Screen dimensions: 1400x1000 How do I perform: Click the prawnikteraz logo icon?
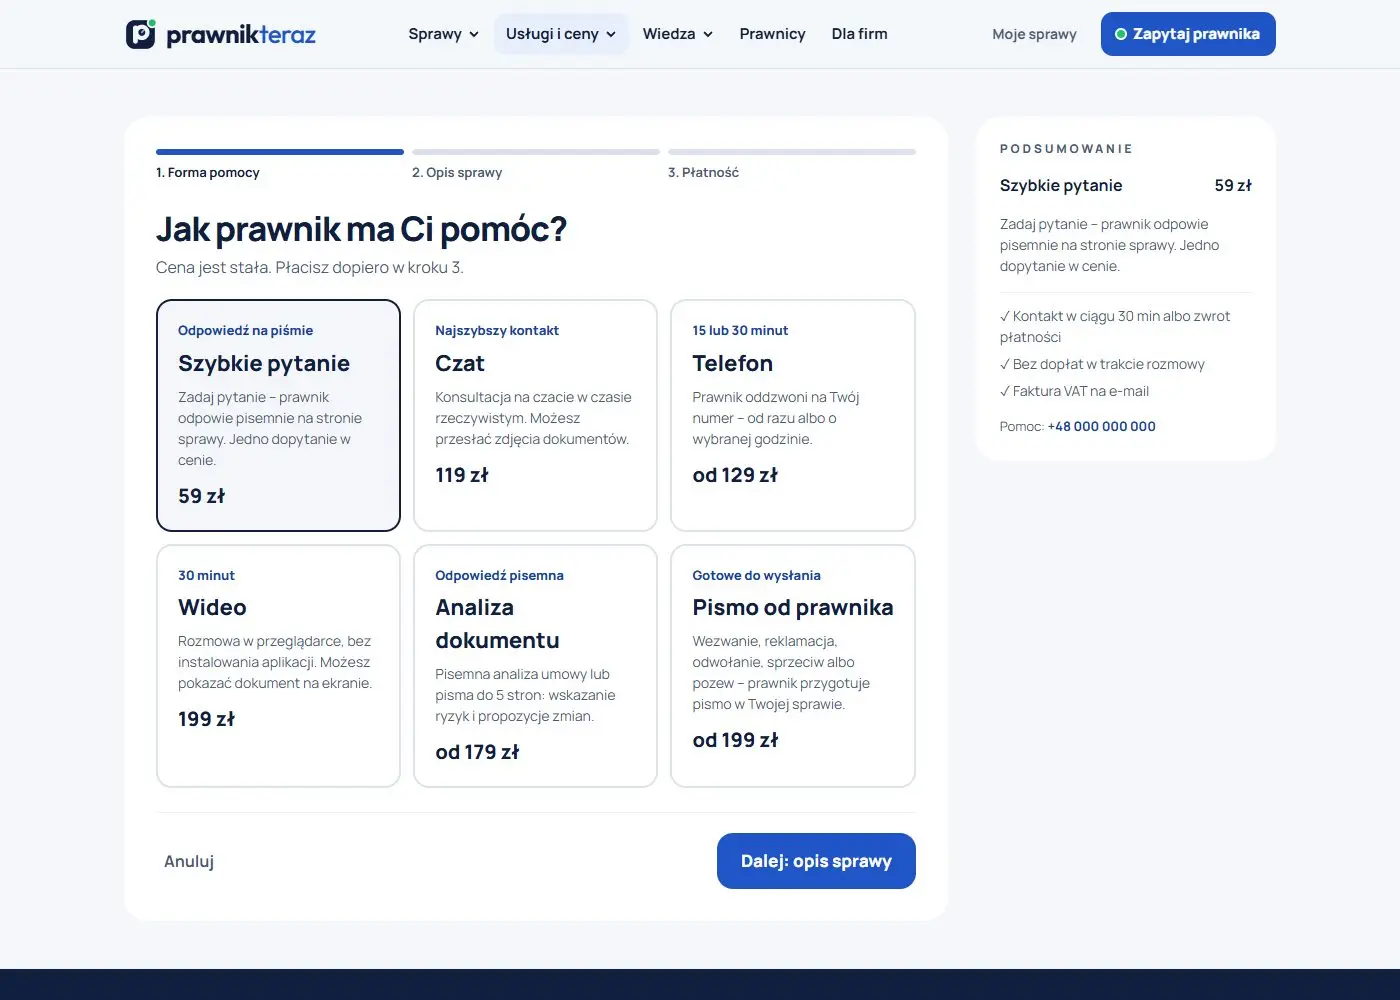[141, 34]
